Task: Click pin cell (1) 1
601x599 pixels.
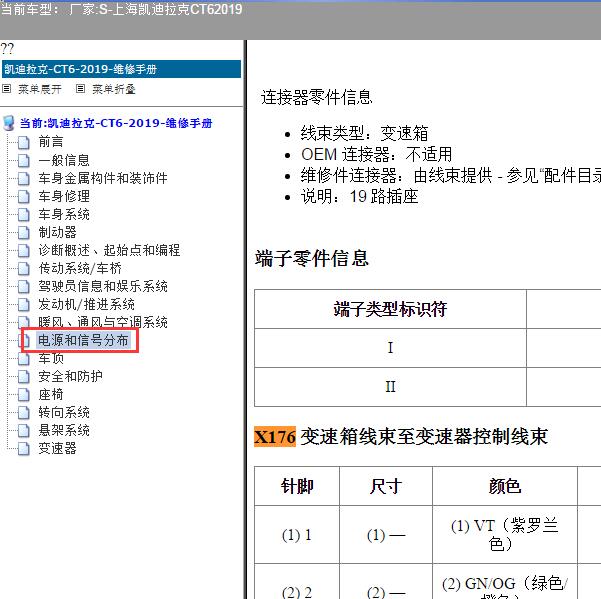Action: click(x=297, y=535)
